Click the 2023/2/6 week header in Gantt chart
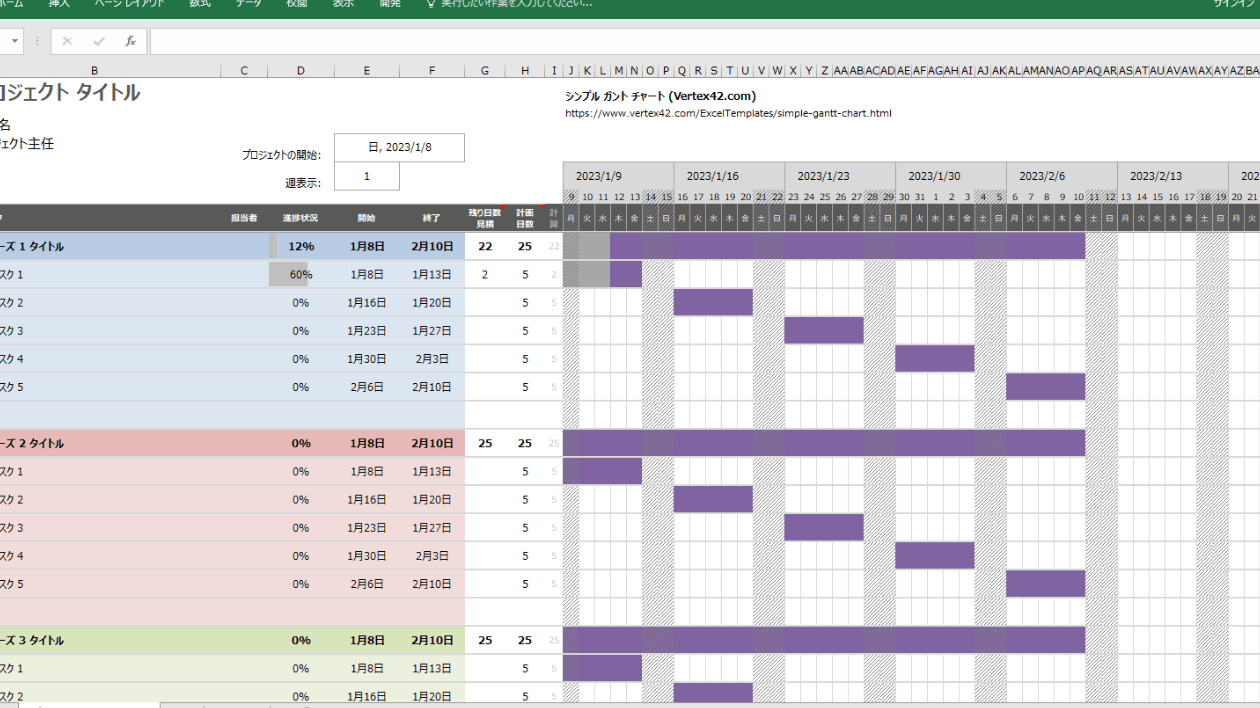Image resolution: width=1260 pixels, height=708 pixels. [1062, 176]
